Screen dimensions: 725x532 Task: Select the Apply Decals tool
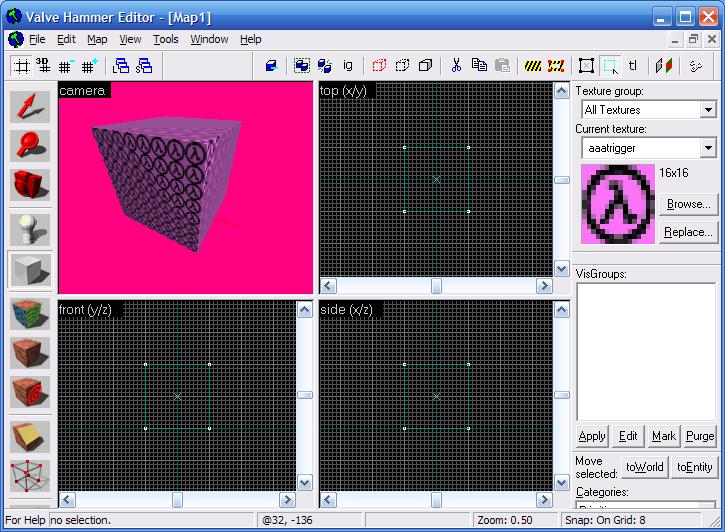[30, 392]
